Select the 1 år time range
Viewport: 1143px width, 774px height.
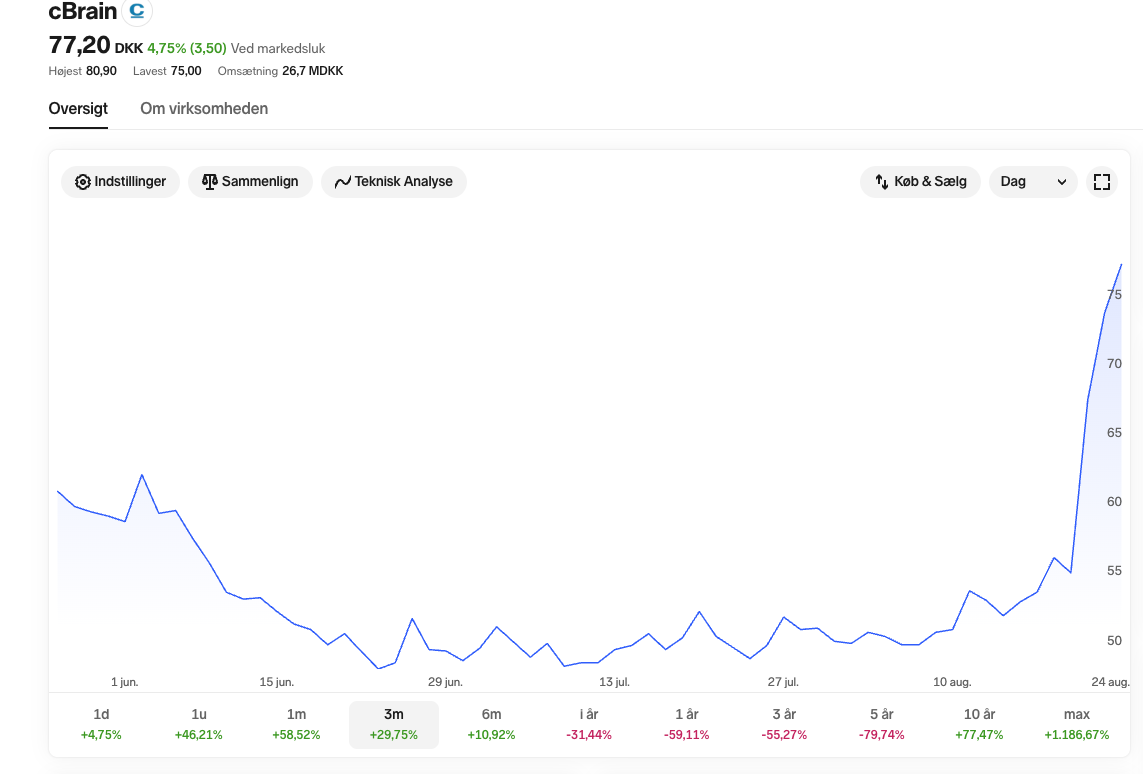687,724
